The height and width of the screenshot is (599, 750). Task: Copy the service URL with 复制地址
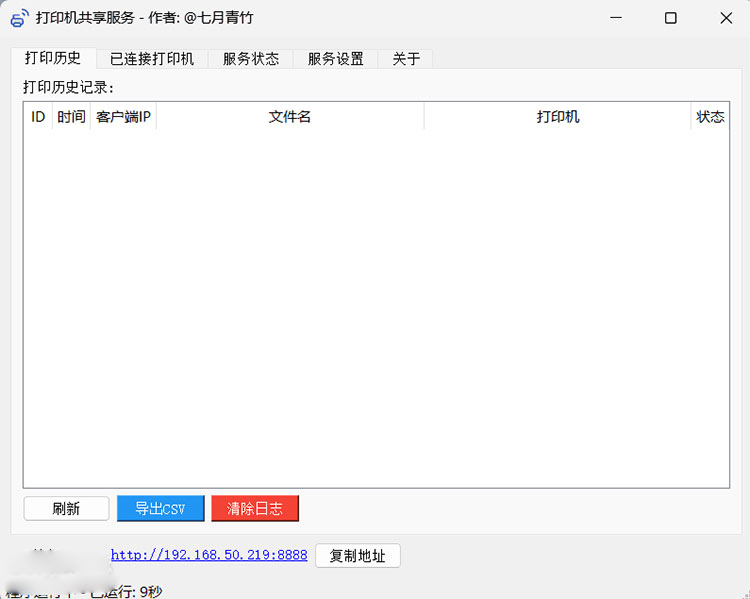[x=357, y=556]
